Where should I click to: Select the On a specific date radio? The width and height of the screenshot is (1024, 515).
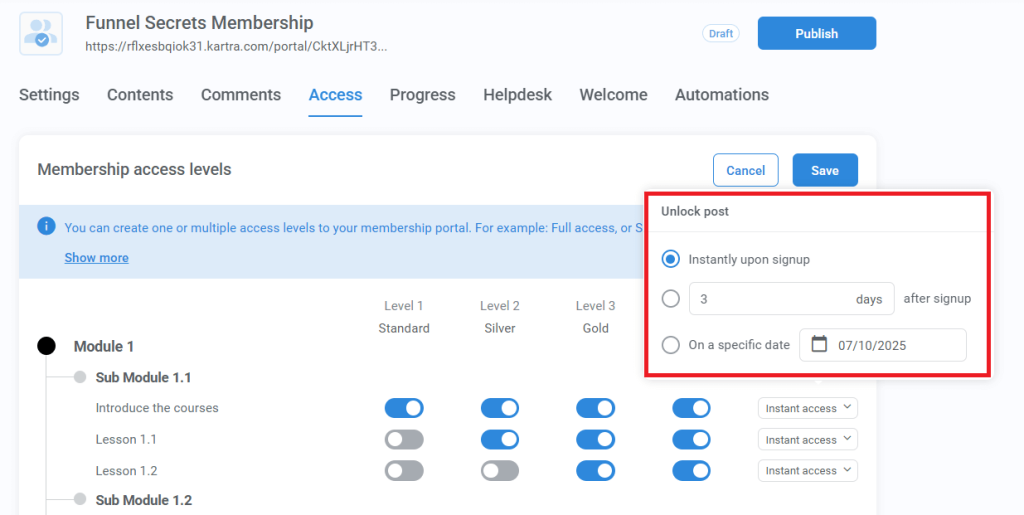(671, 345)
